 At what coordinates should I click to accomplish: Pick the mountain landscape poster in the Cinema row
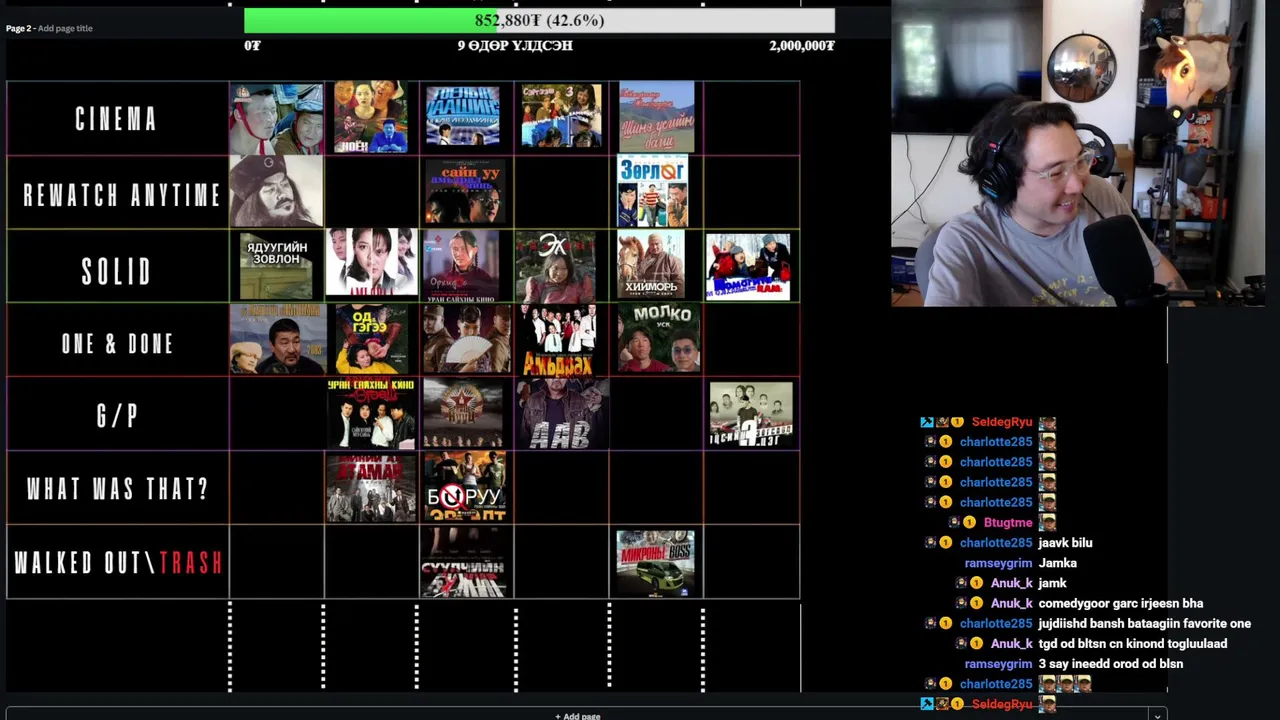[656, 117]
